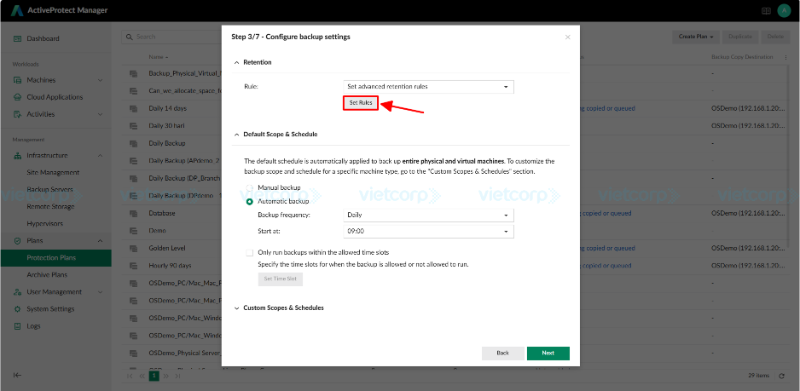Click the user avatar icon top right
The width and height of the screenshot is (800, 391).
tap(784, 11)
